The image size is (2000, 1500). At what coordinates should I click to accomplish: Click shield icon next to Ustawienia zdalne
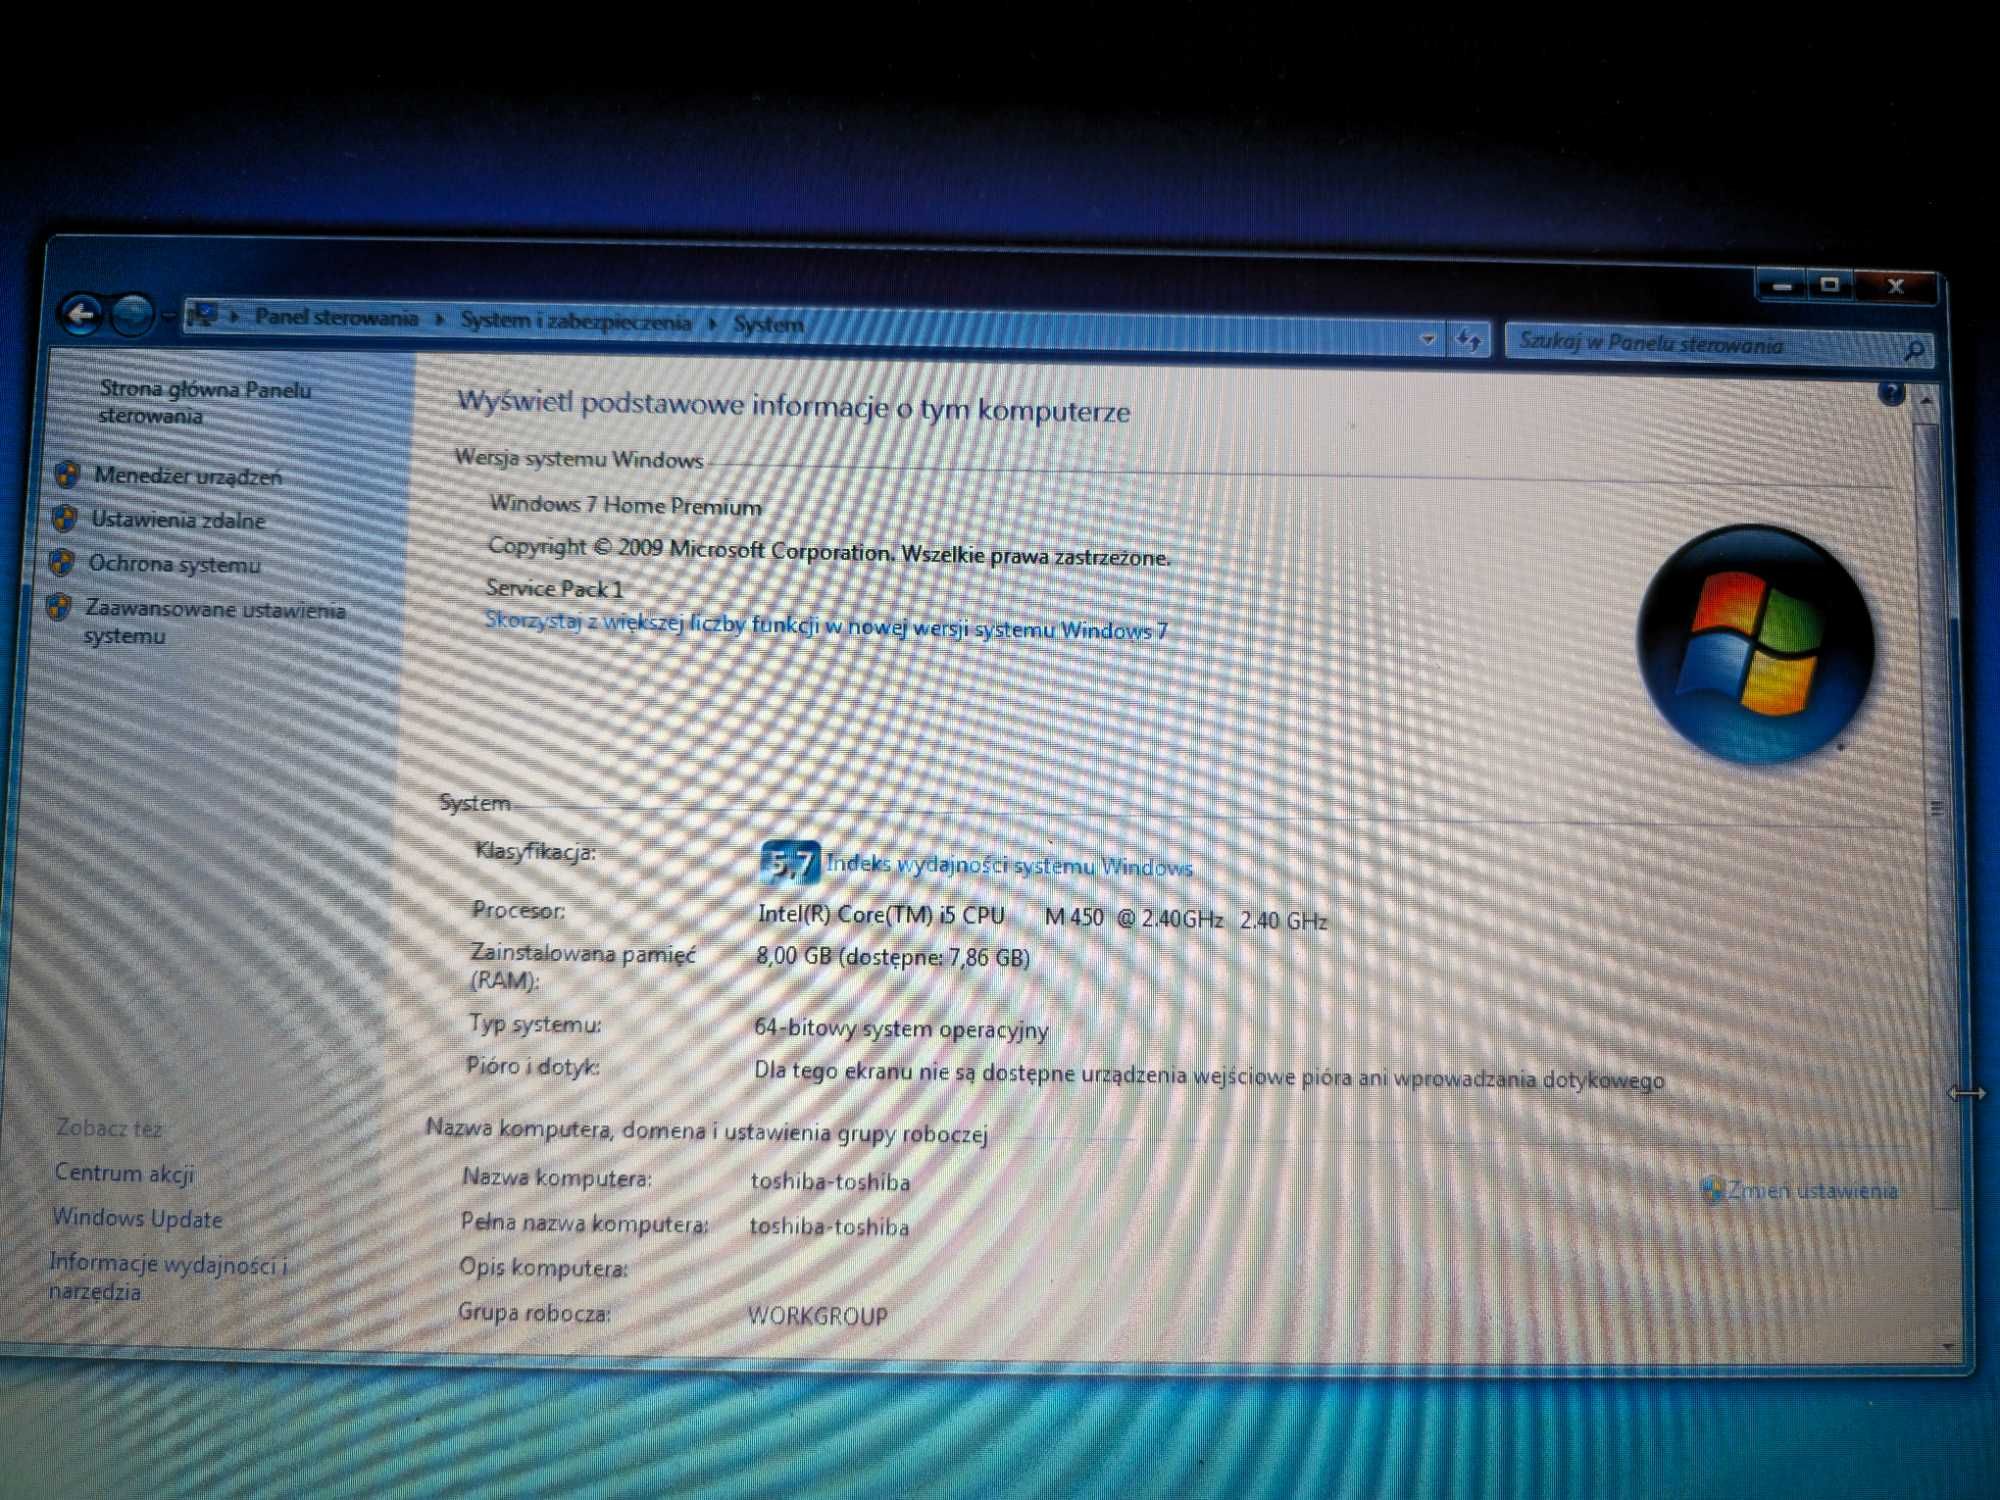pyautogui.click(x=64, y=518)
